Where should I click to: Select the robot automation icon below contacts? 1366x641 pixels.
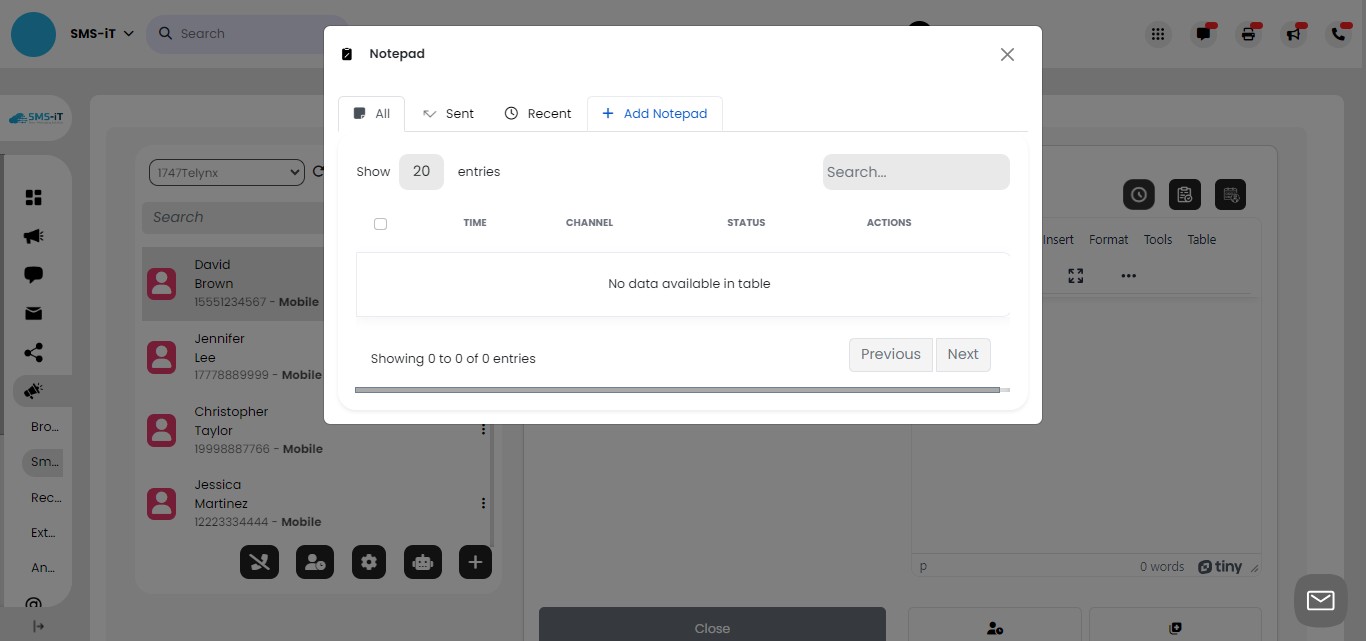[422, 562]
